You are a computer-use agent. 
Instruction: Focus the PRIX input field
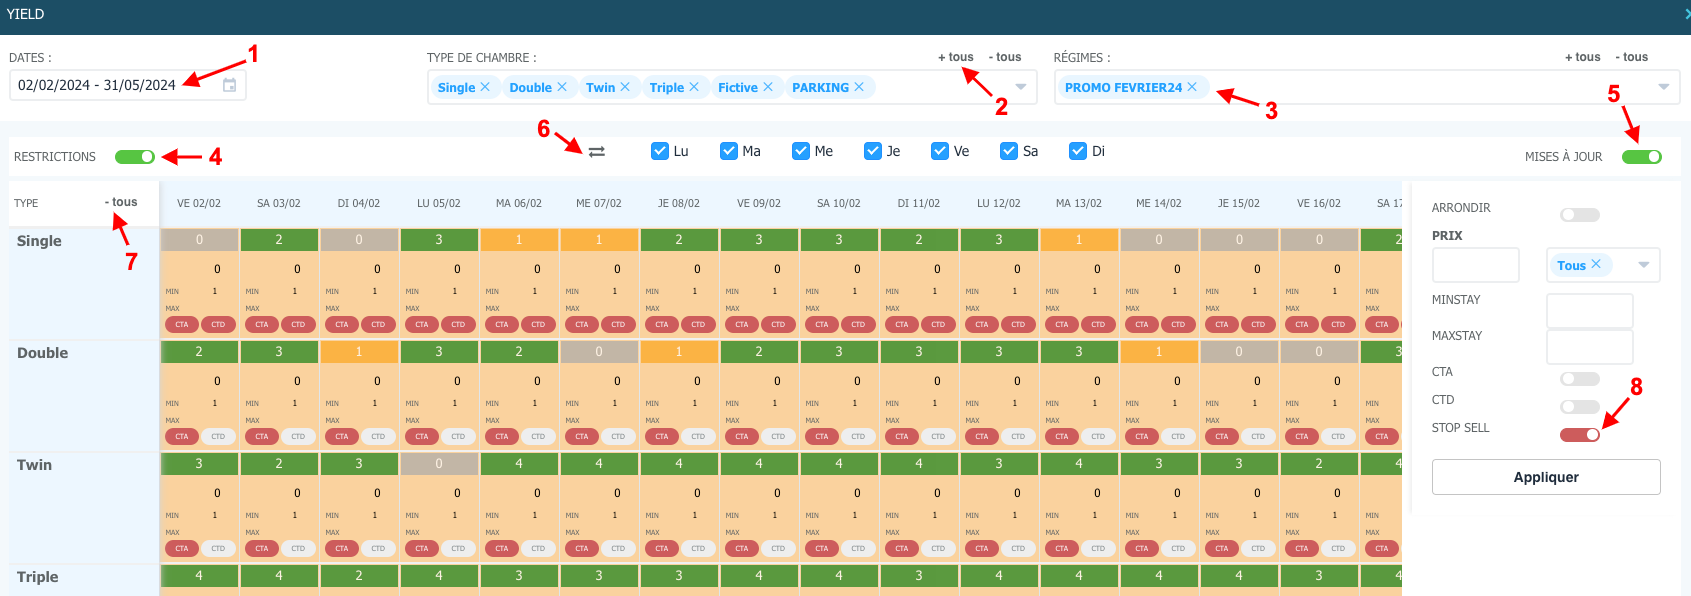1476,265
